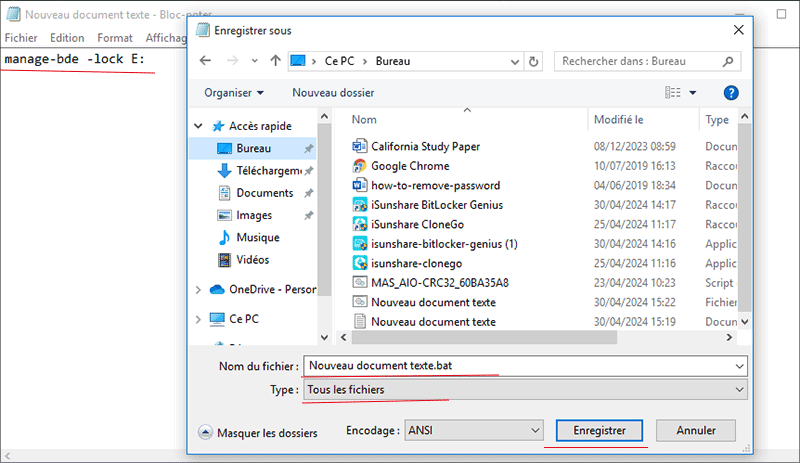Open Format menu in Bloc-notes
This screenshot has height=463, width=800.
(115, 38)
